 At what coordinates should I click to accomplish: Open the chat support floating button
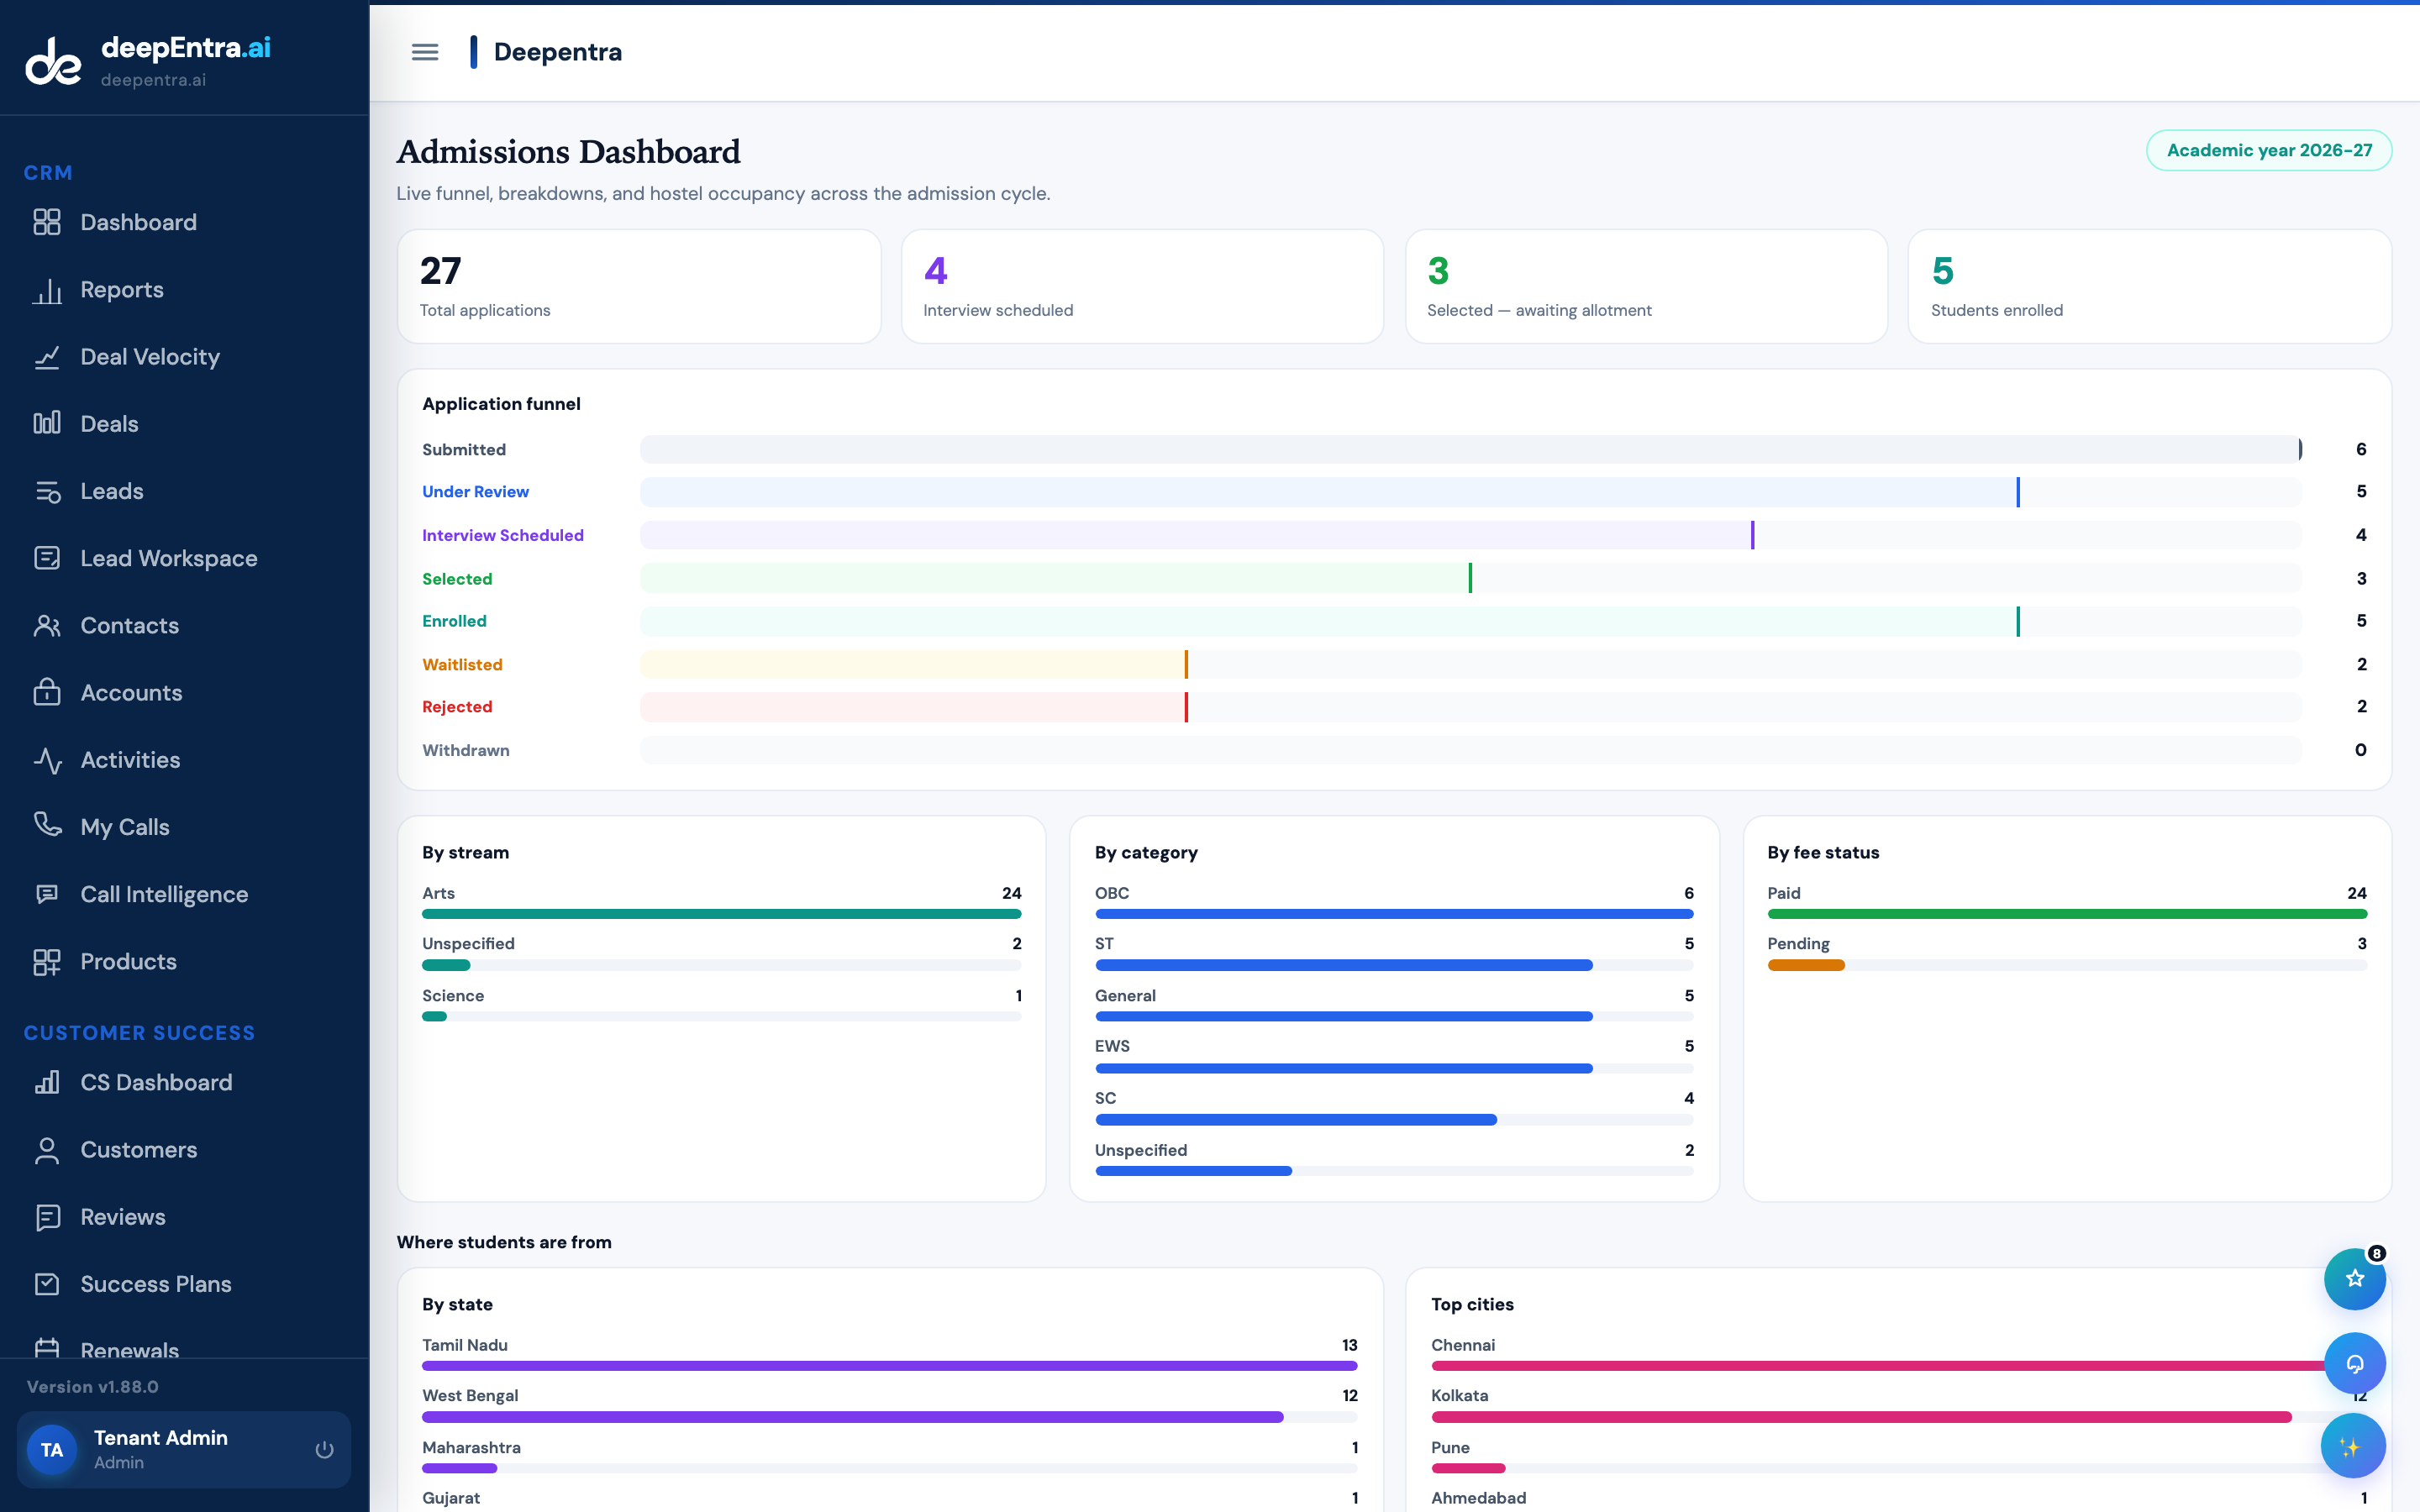[2354, 1363]
